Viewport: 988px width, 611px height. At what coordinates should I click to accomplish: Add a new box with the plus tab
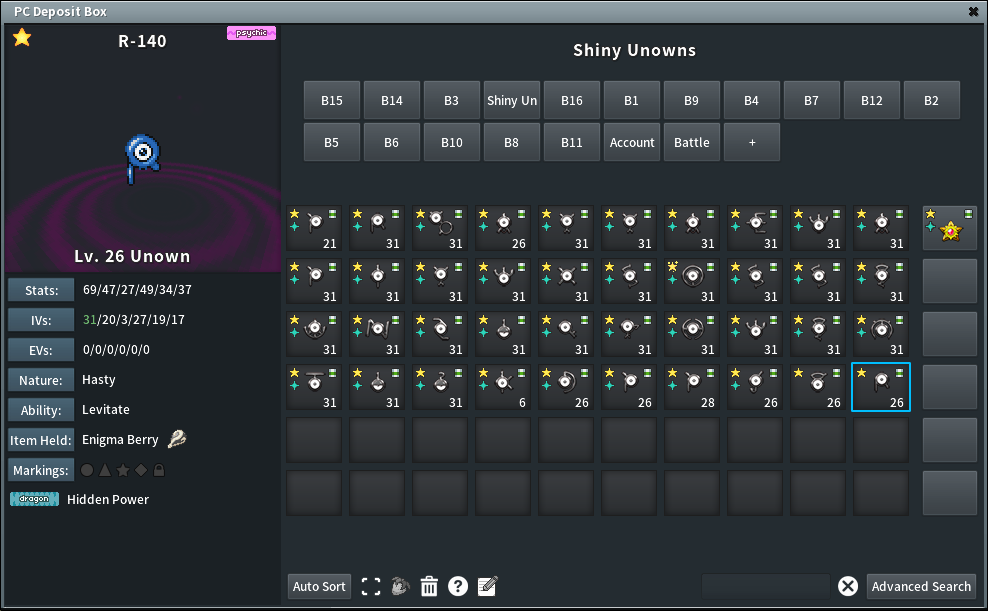752,142
